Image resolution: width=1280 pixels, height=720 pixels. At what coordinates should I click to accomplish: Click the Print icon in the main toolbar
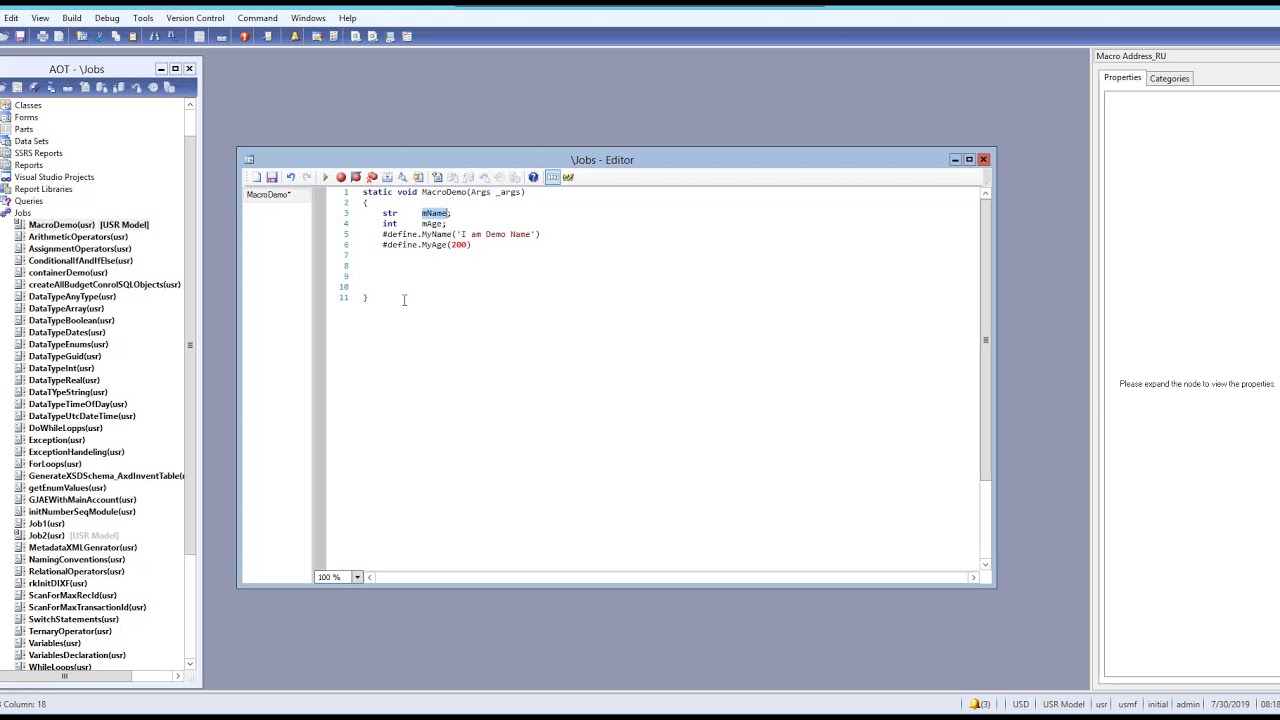pyautogui.click(x=43, y=37)
